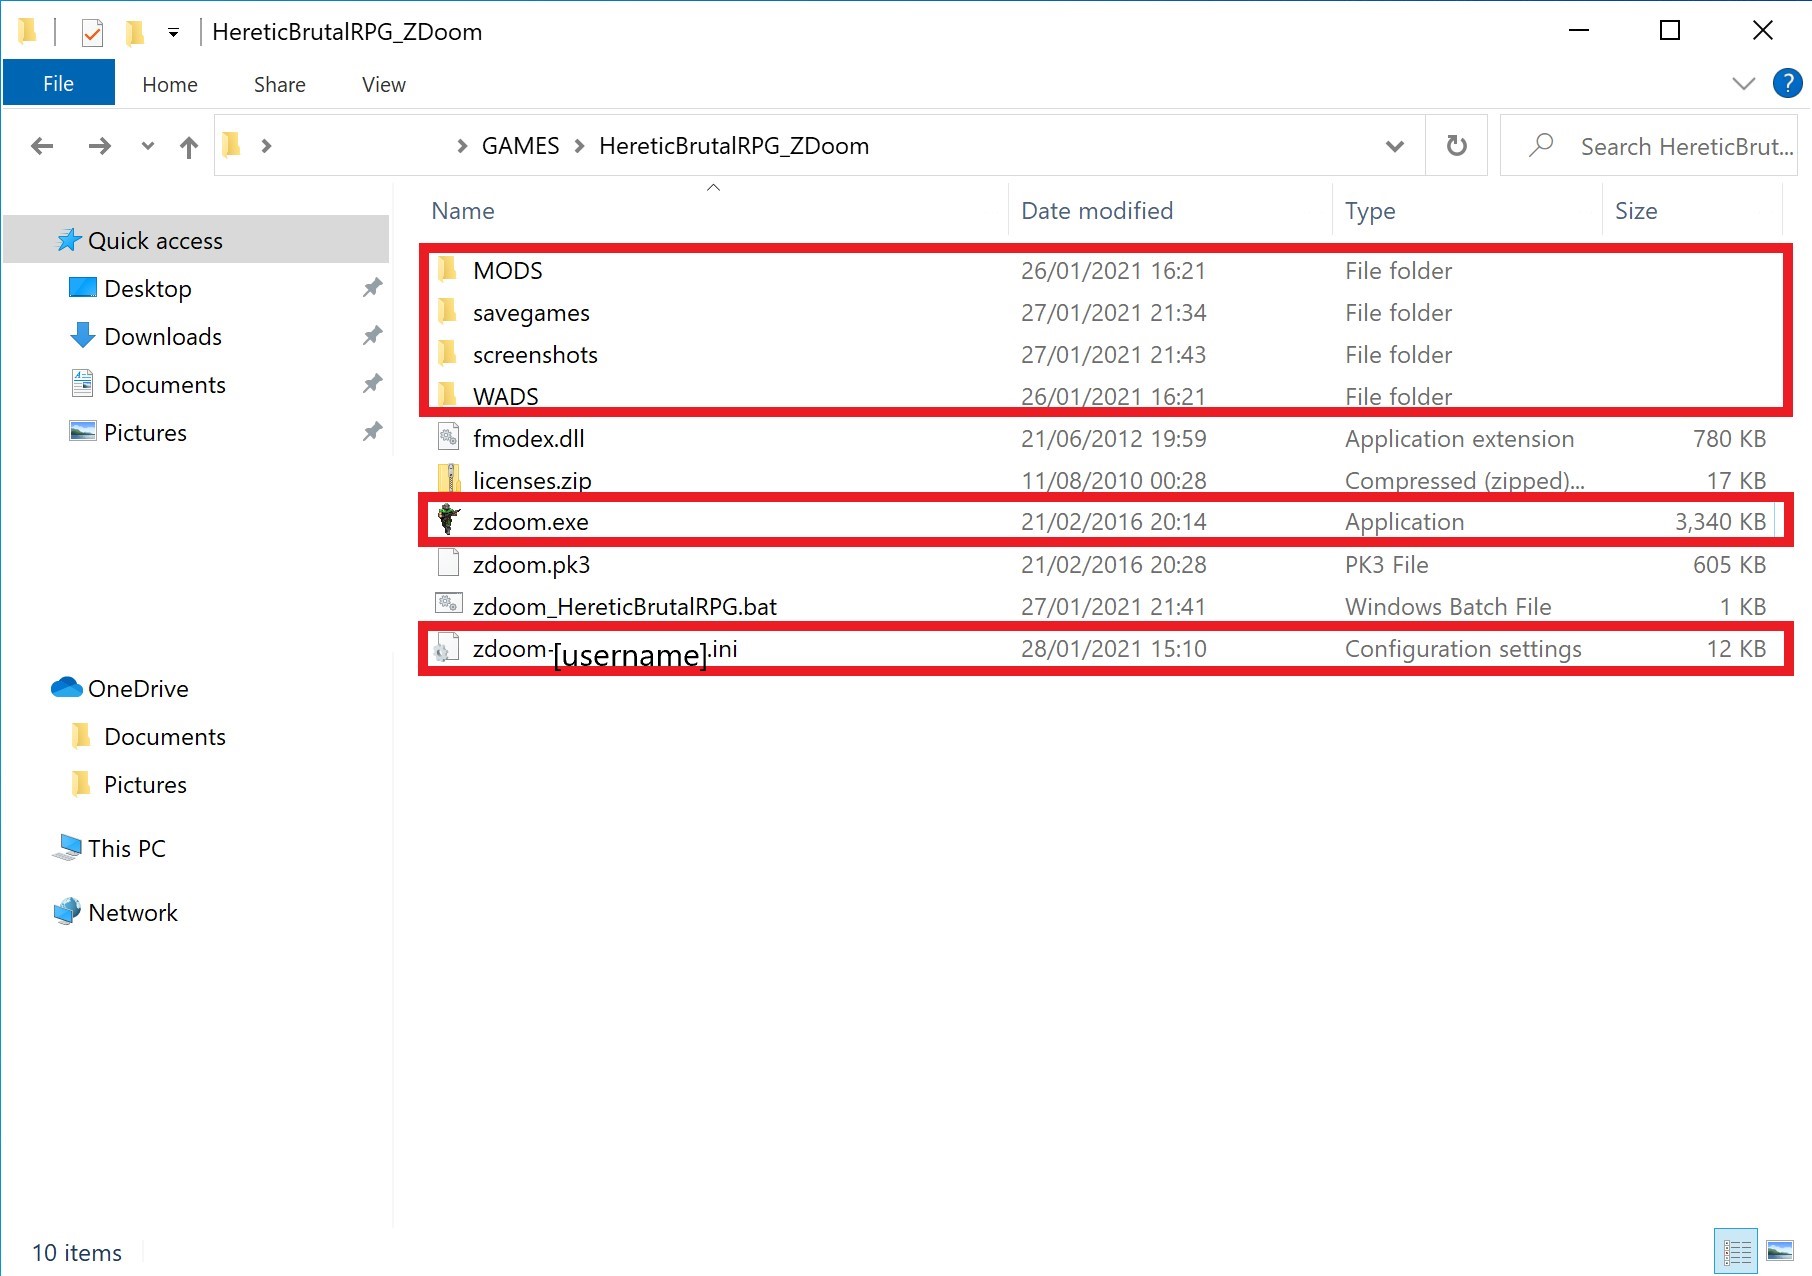Open Documents under OneDrive
Viewport: 1812px width, 1276px height.
(x=165, y=737)
